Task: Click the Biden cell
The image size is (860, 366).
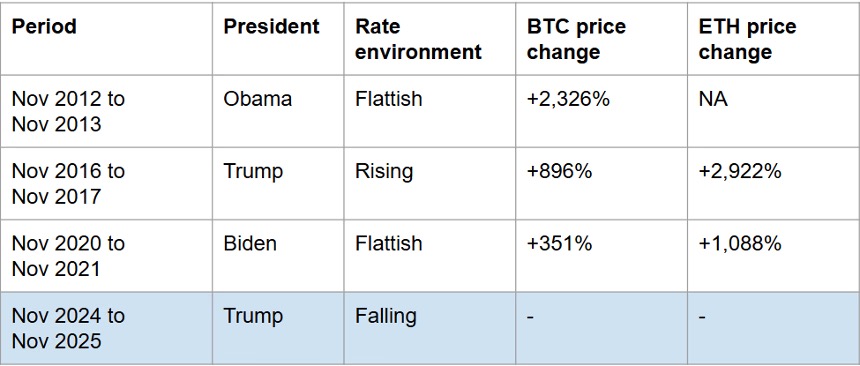Action: pos(278,256)
